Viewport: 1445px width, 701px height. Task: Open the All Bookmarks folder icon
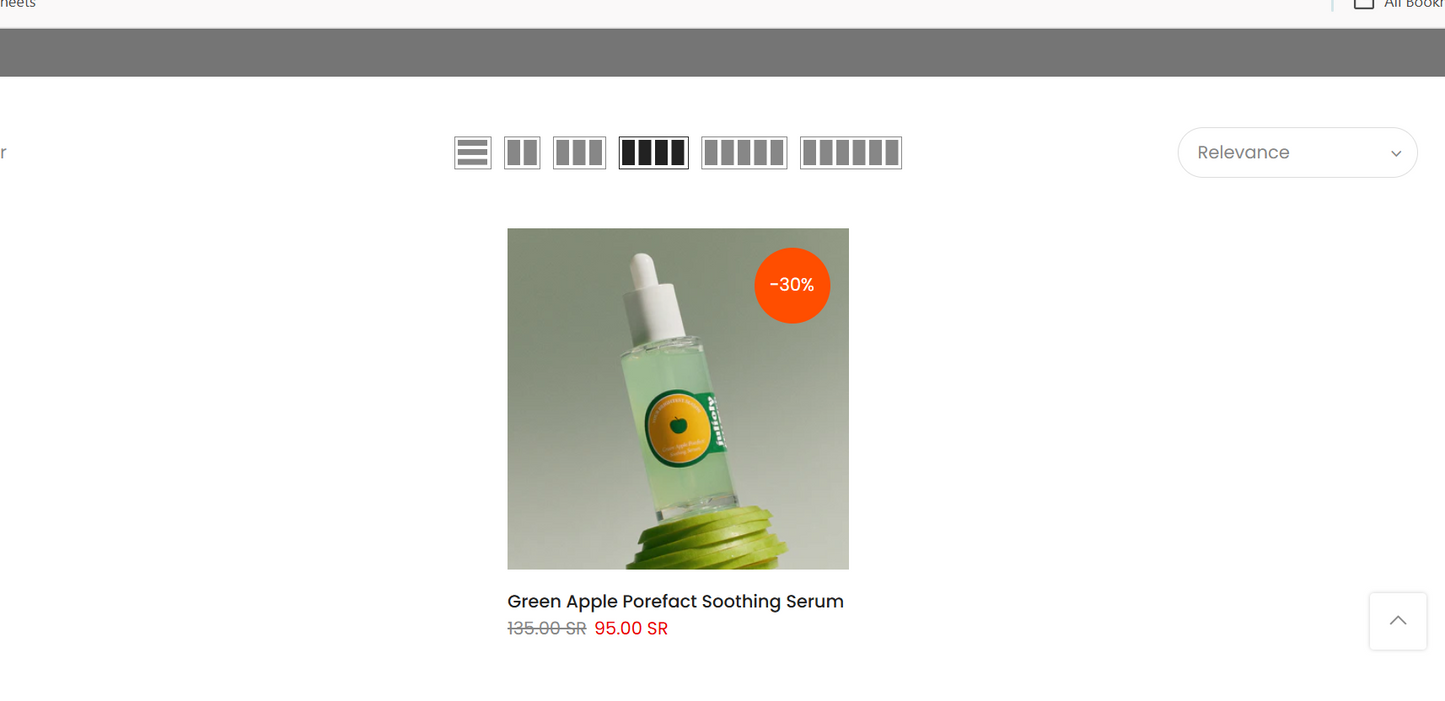pos(1364,3)
